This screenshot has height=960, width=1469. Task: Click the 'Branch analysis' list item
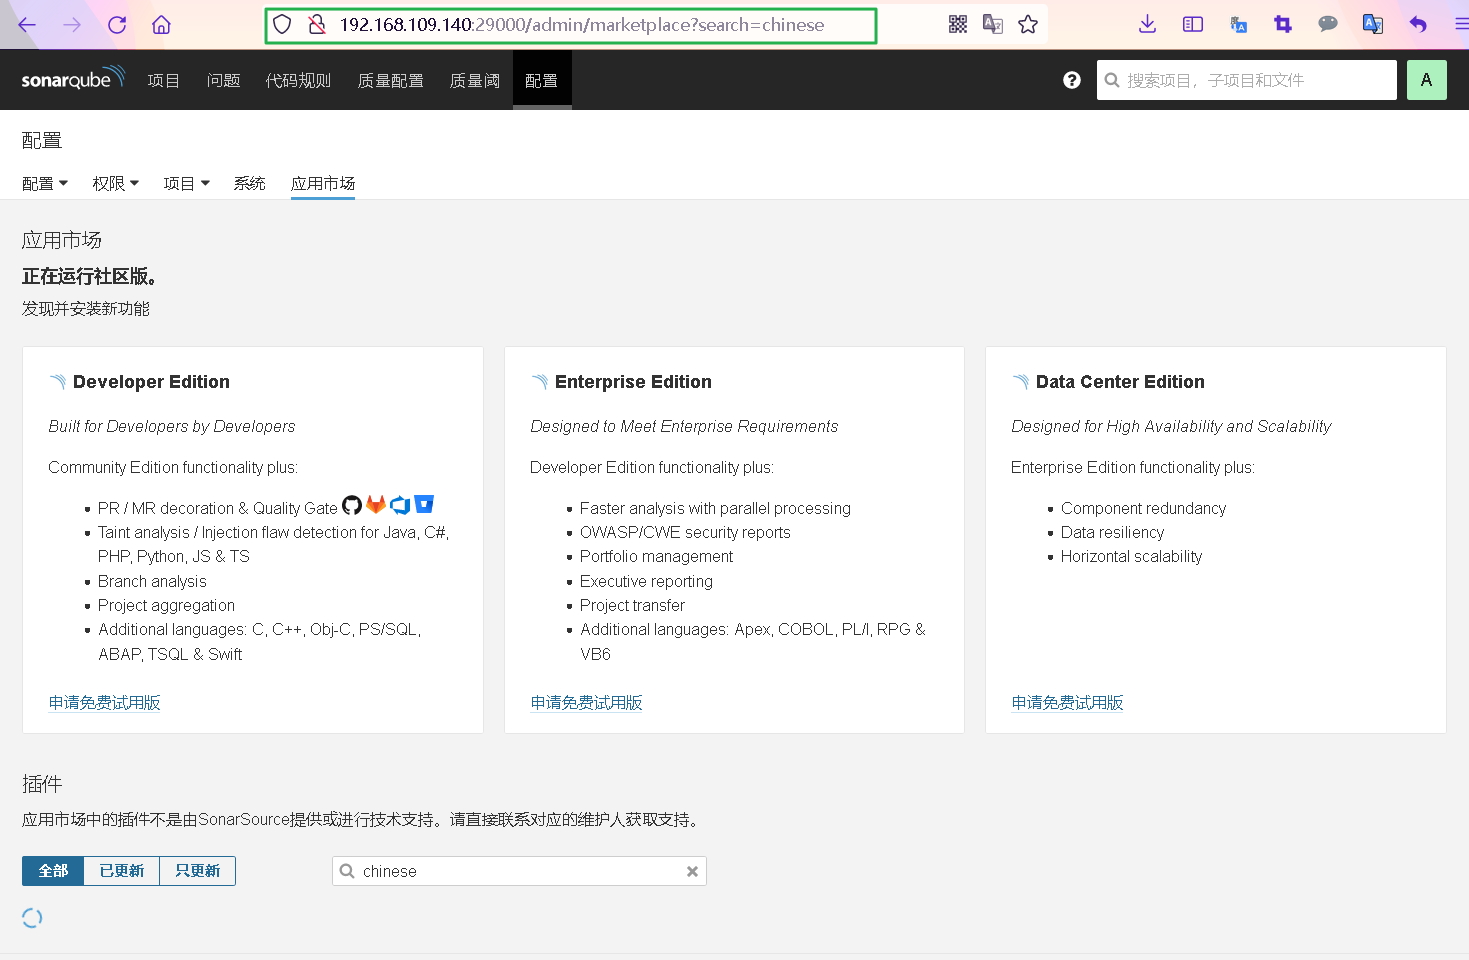click(x=152, y=582)
